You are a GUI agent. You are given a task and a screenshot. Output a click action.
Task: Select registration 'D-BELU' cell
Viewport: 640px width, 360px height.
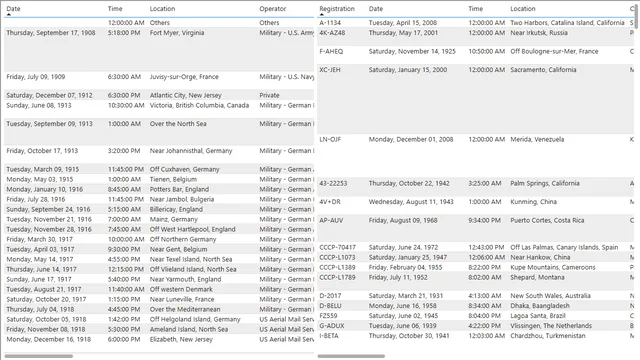(x=330, y=306)
